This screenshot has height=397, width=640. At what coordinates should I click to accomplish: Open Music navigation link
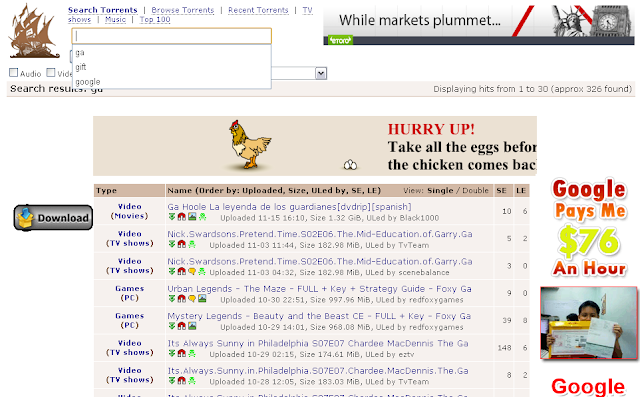(x=116, y=20)
